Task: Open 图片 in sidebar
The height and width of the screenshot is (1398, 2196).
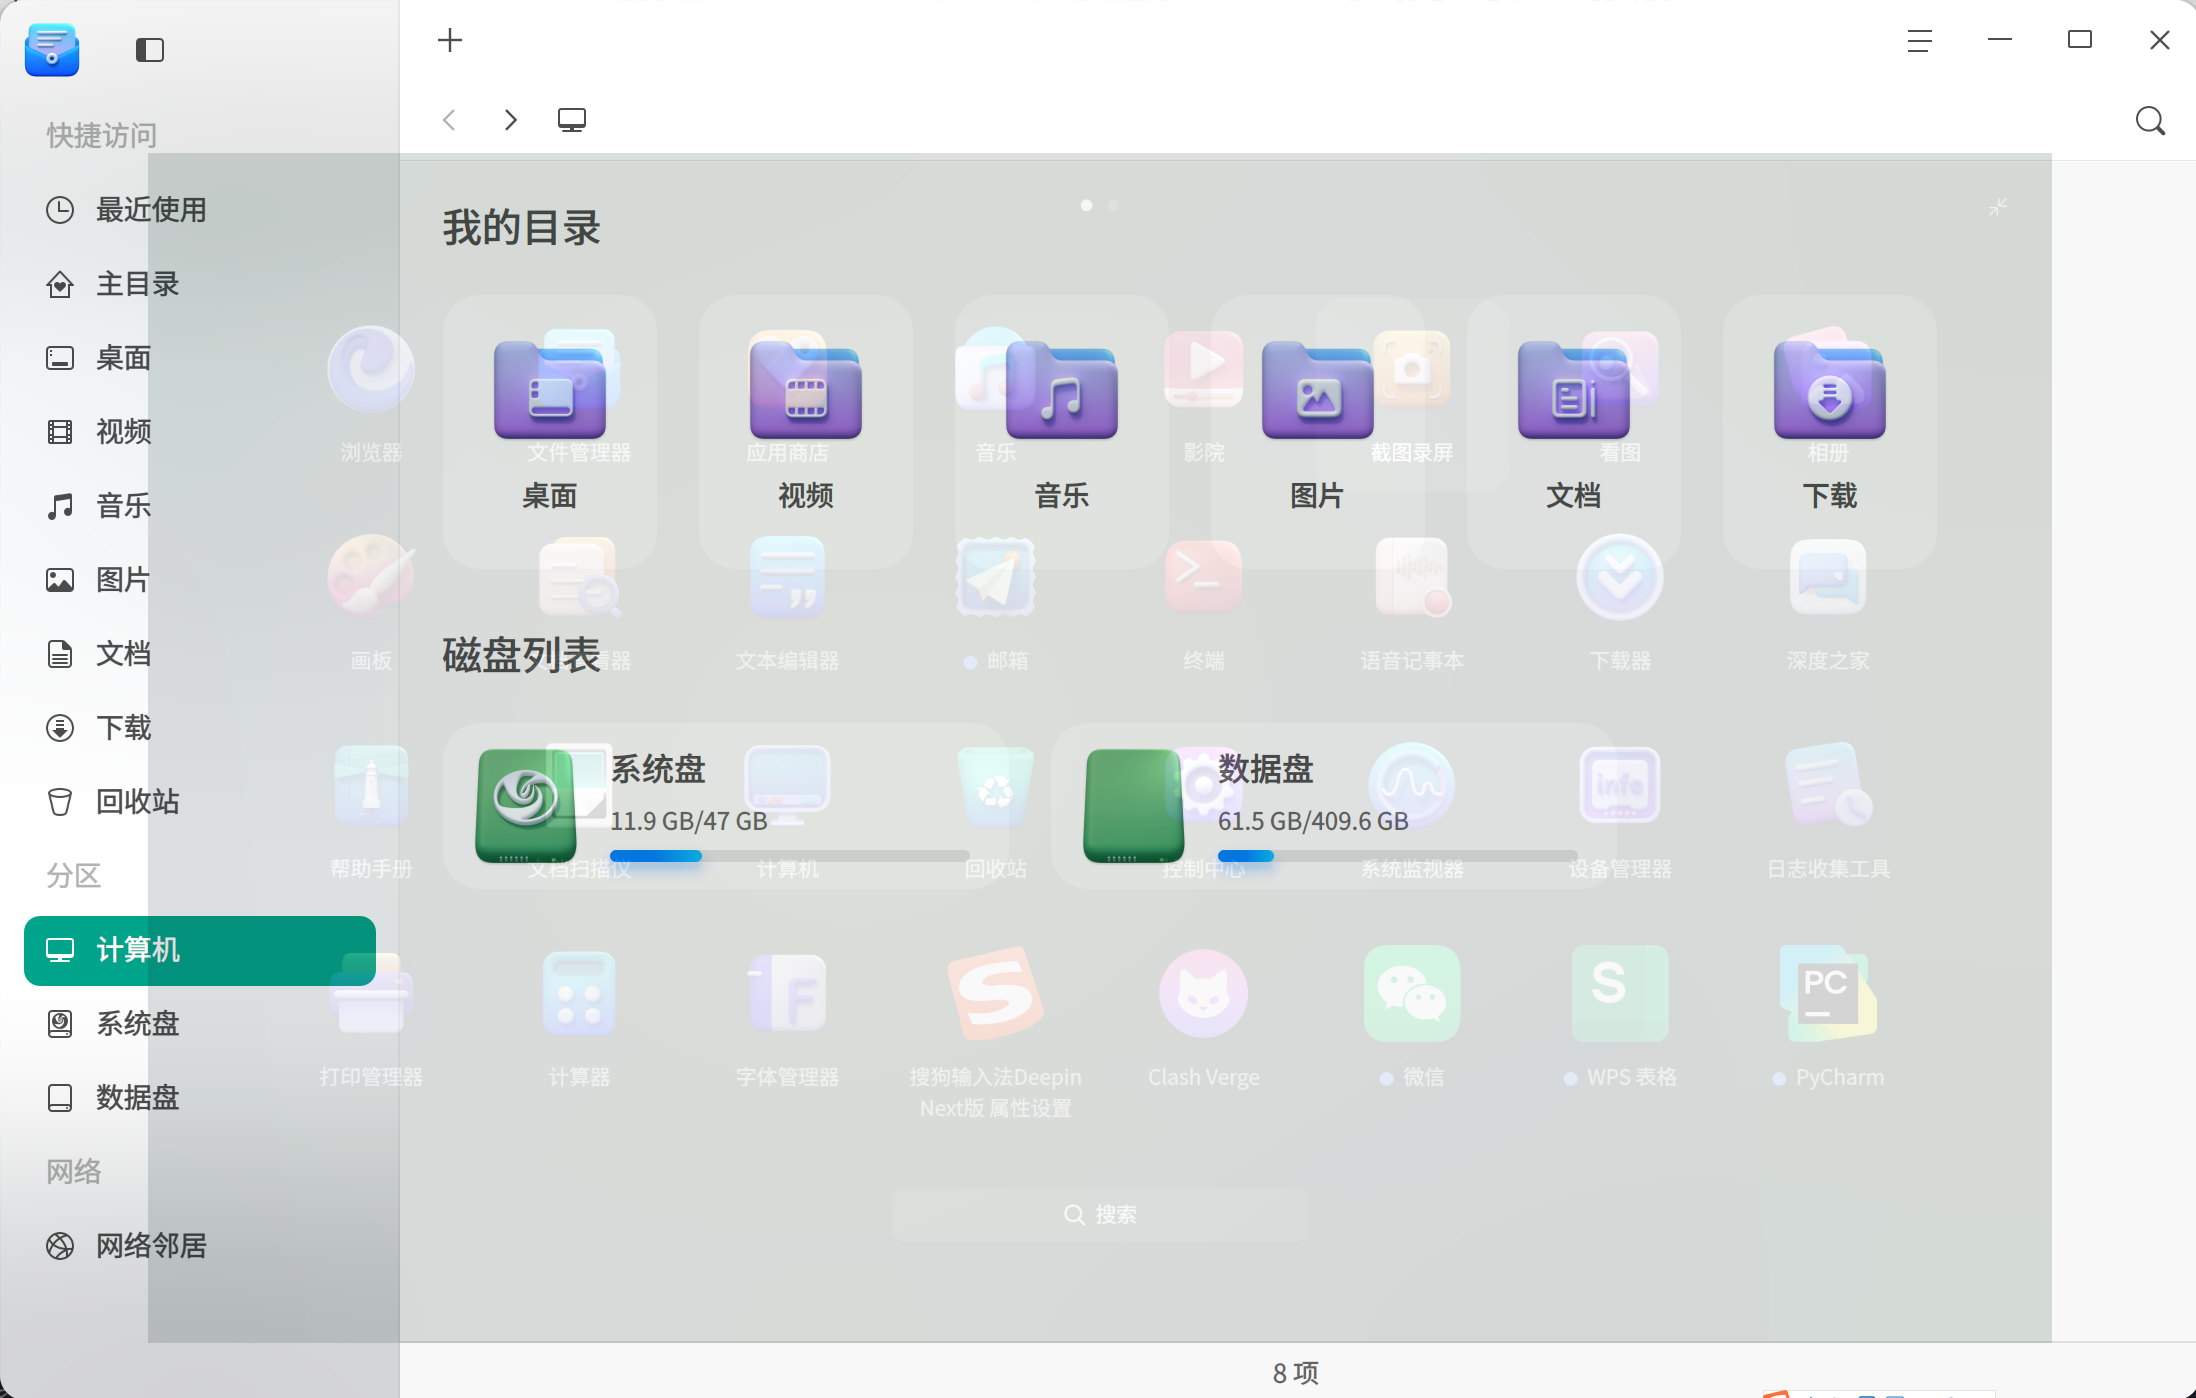Action: click(x=200, y=580)
